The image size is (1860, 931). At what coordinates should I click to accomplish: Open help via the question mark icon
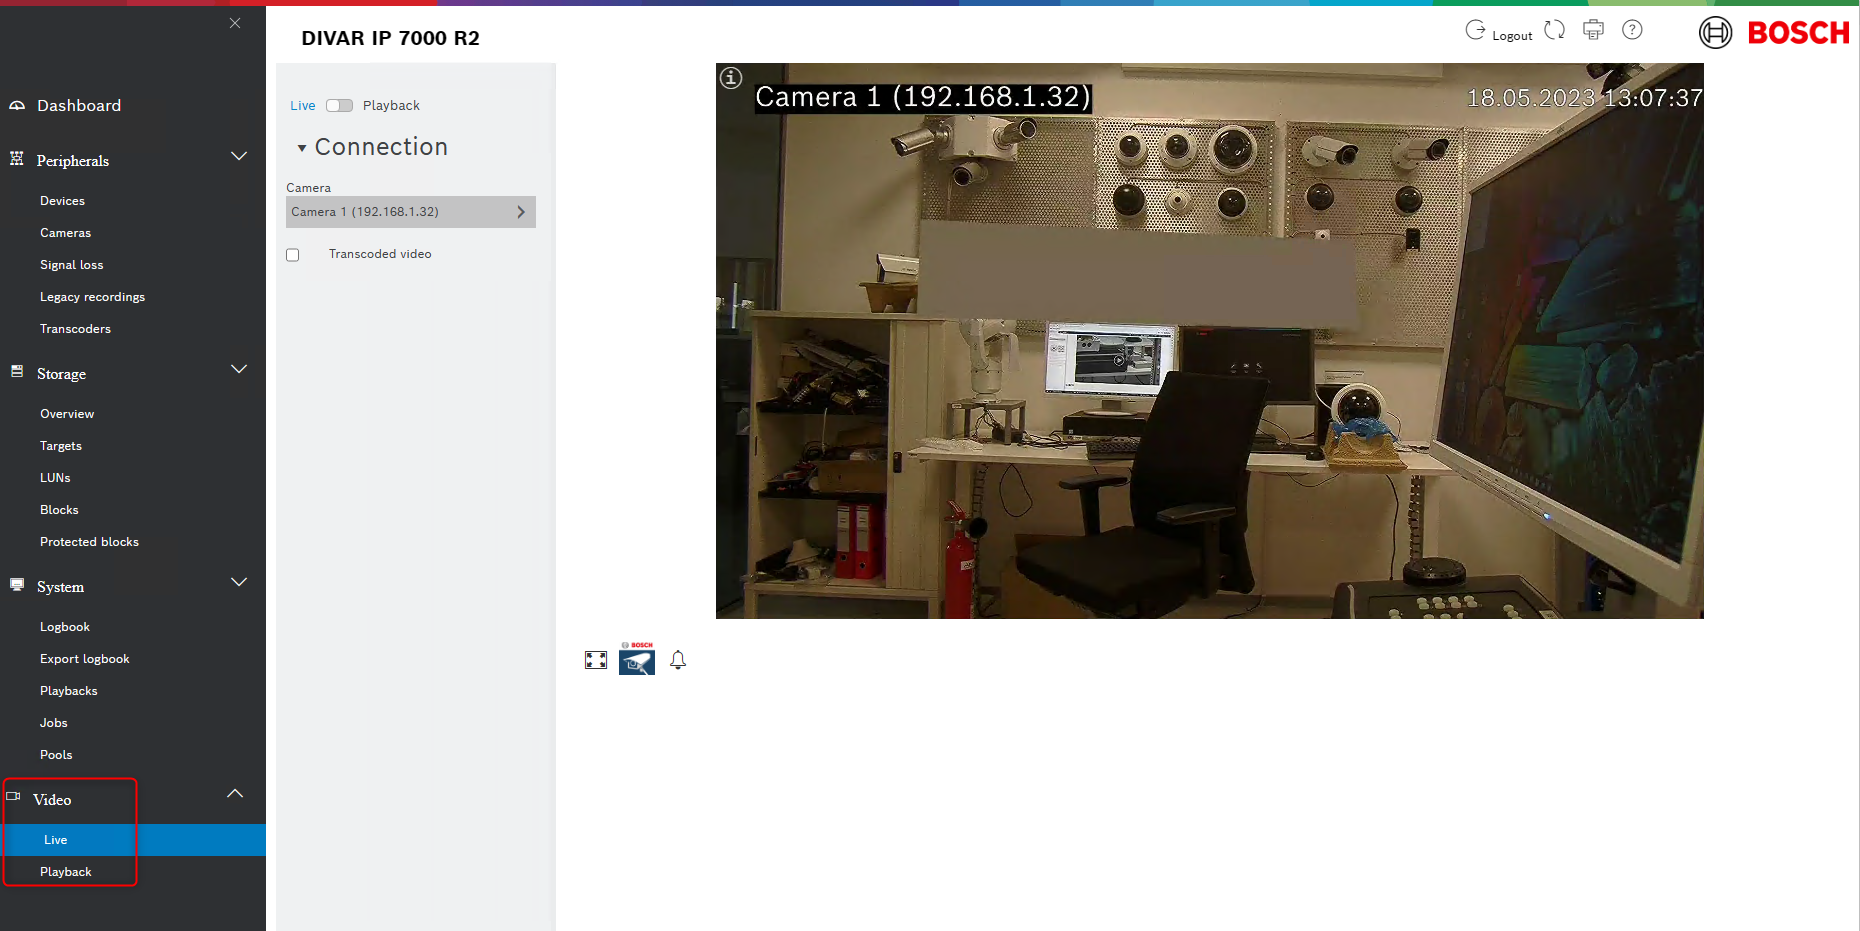[1632, 30]
